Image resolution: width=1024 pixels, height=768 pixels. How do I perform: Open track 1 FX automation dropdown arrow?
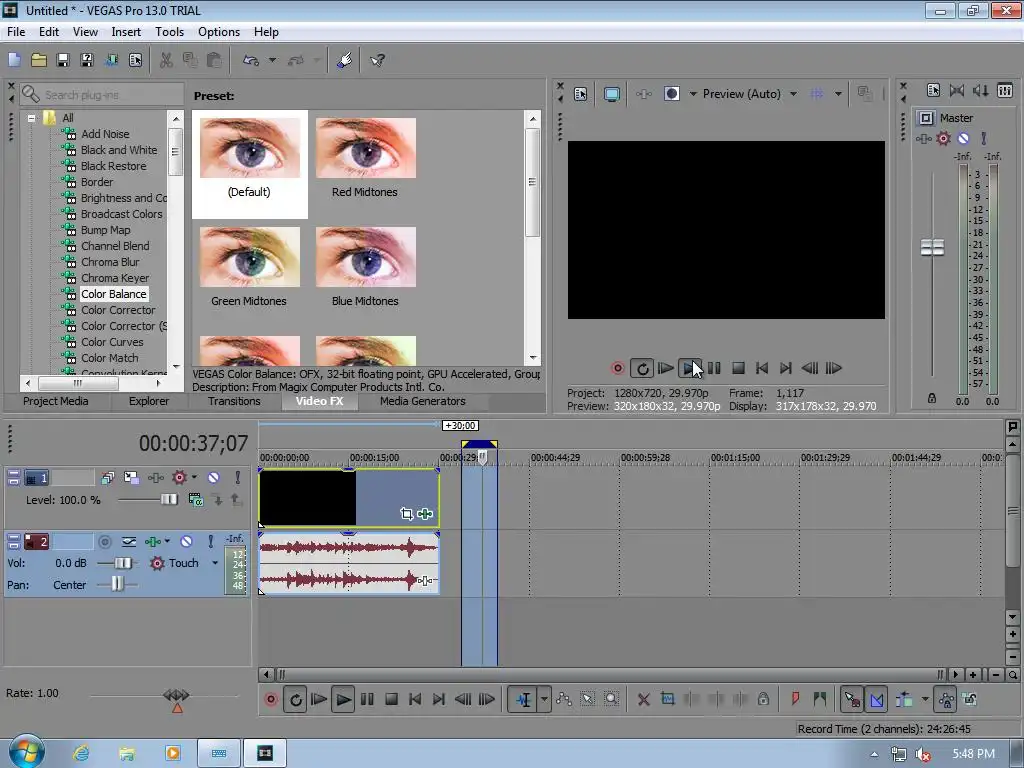point(194,477)
